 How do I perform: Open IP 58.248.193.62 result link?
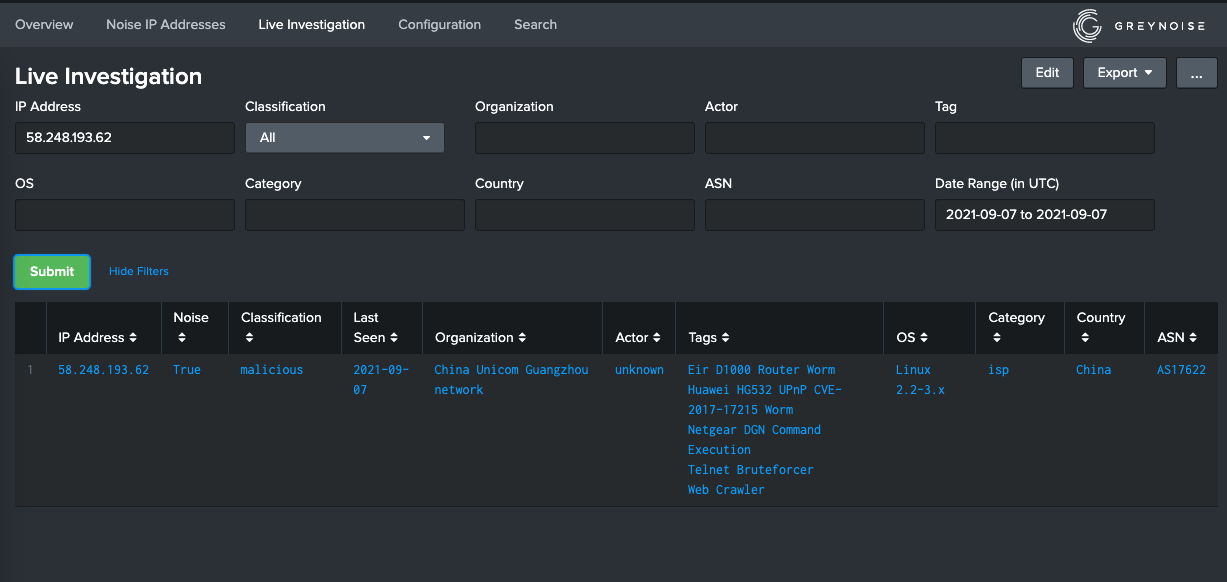click(103, 370)
